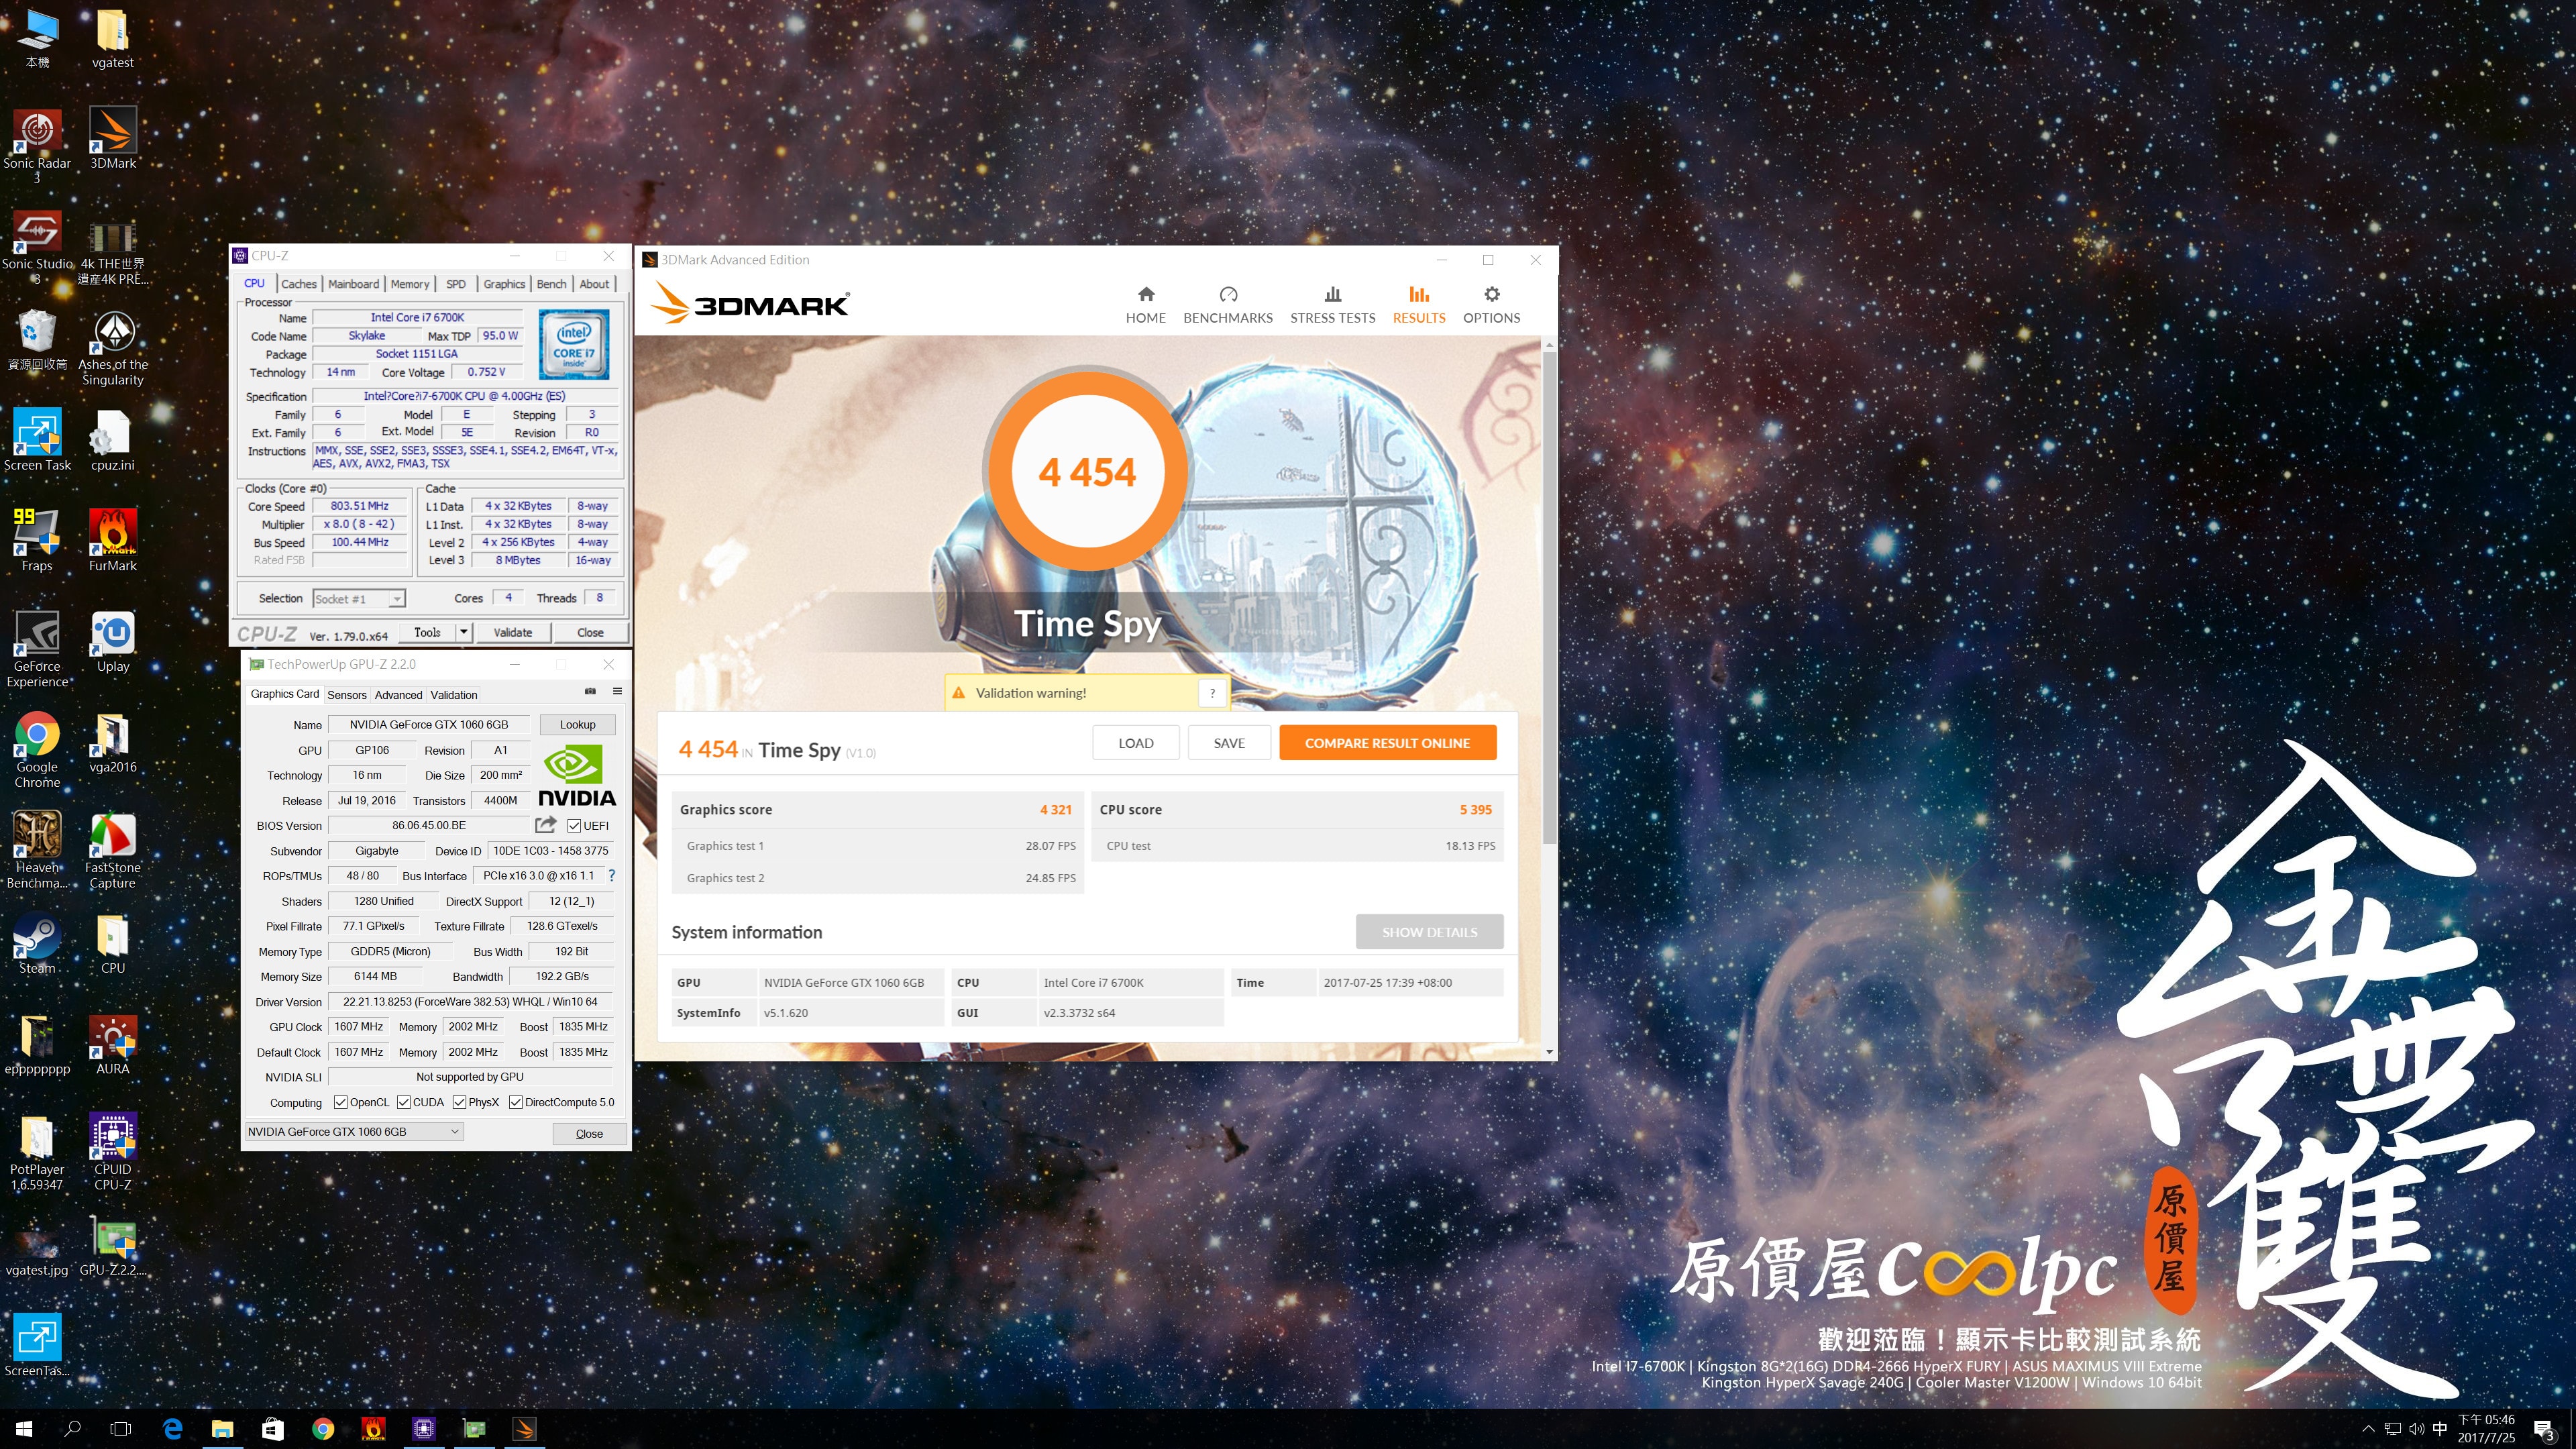This screenshot has height=1449, width=2576.
Task: Open the Sonic Radar 3 desktop icon
Action: pos(37,145)
